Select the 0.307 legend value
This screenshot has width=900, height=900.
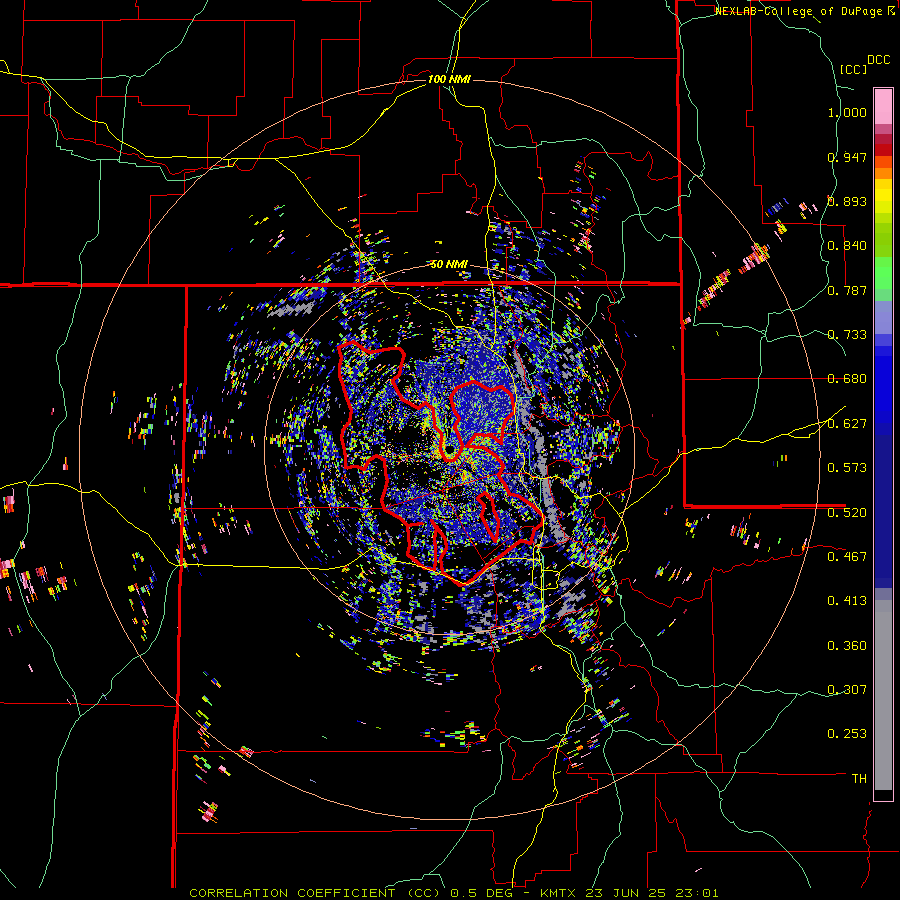(x=847, y=689)
